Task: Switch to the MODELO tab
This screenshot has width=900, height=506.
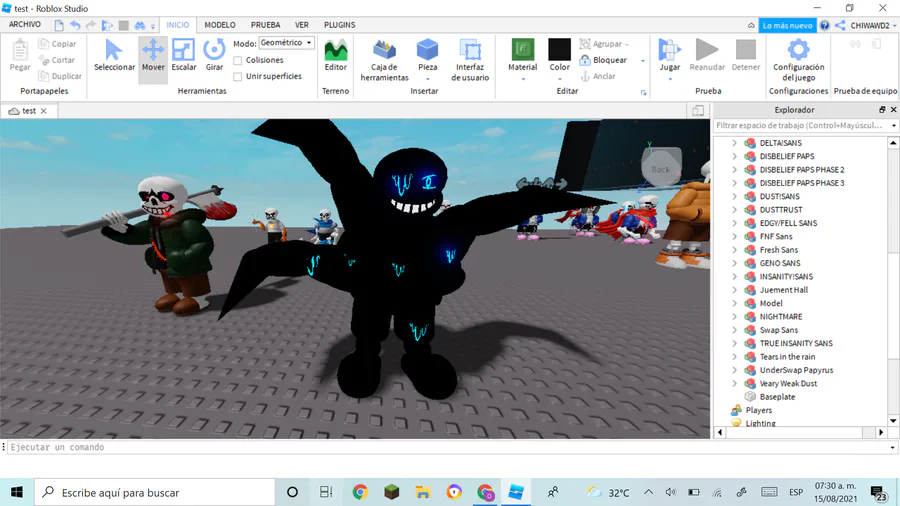Action: [220, 25]
